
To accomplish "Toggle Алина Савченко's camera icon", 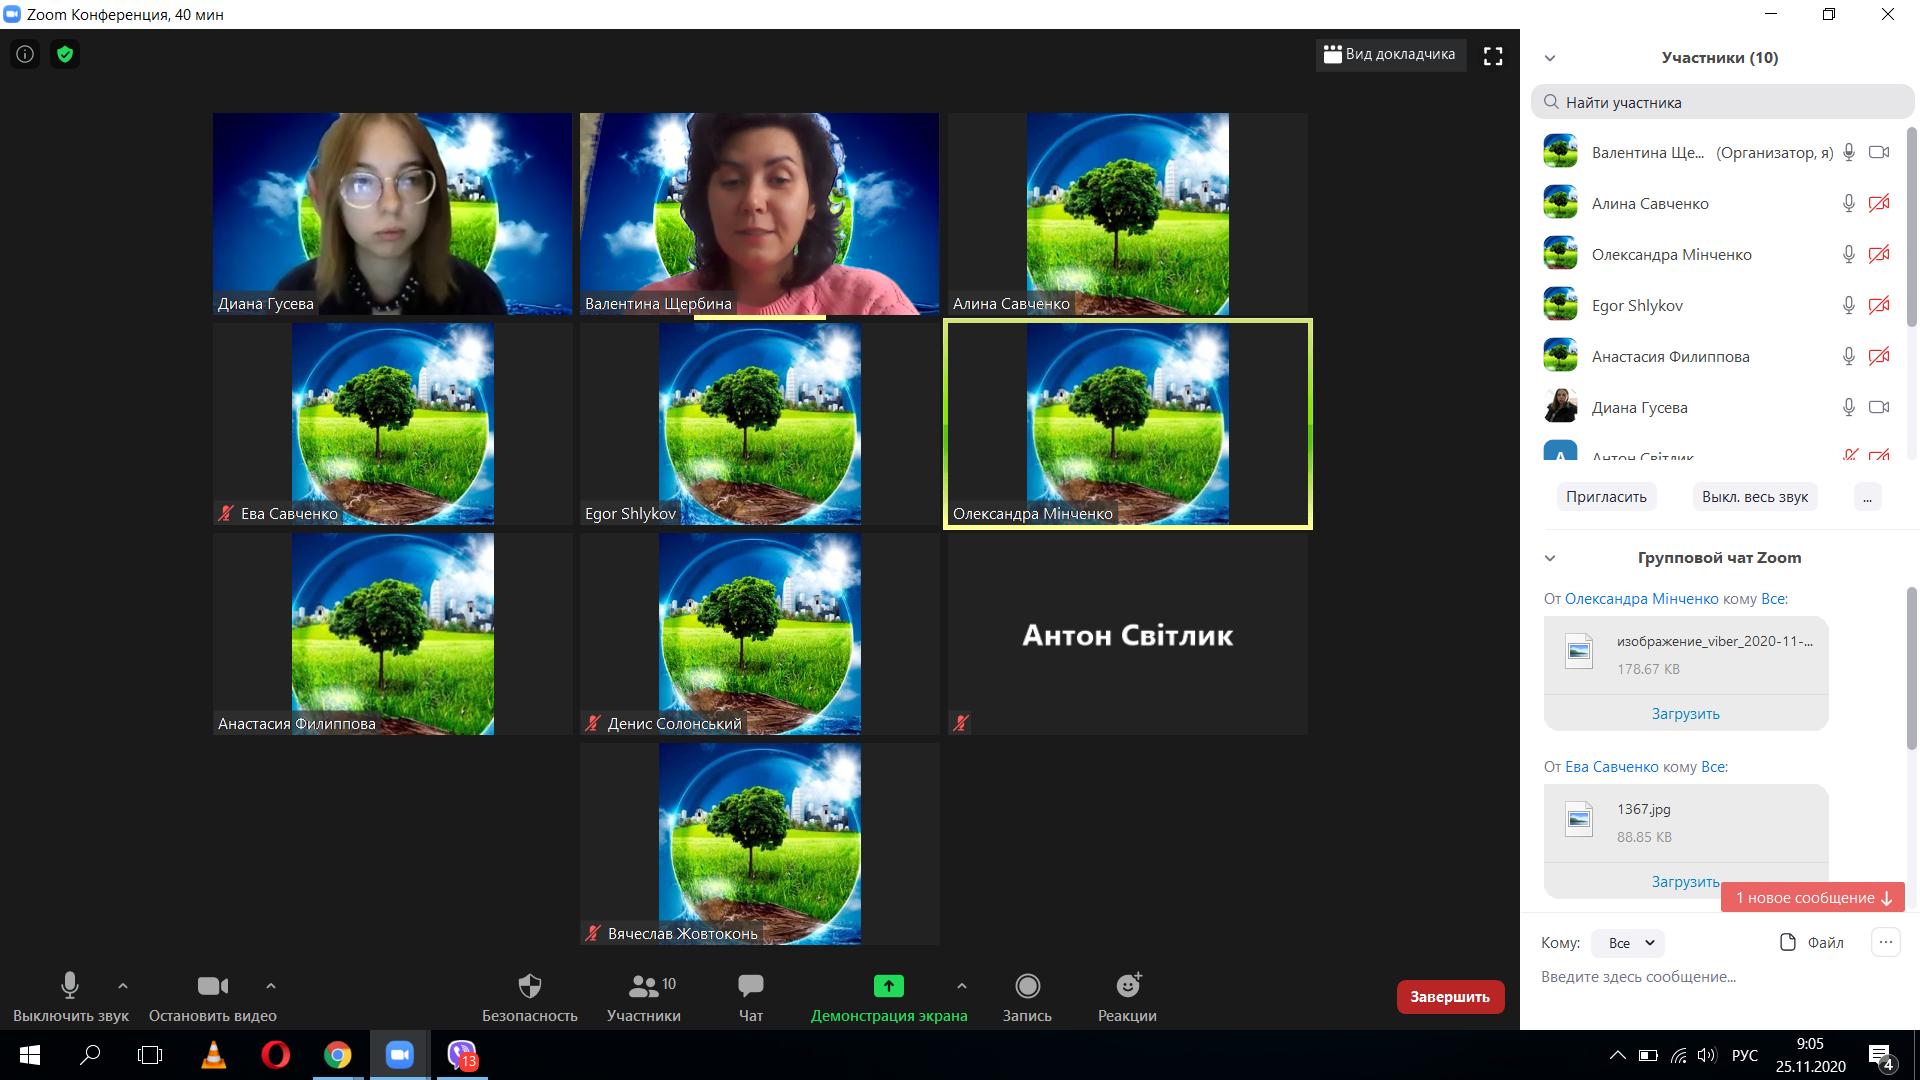I will [1879, 203].
